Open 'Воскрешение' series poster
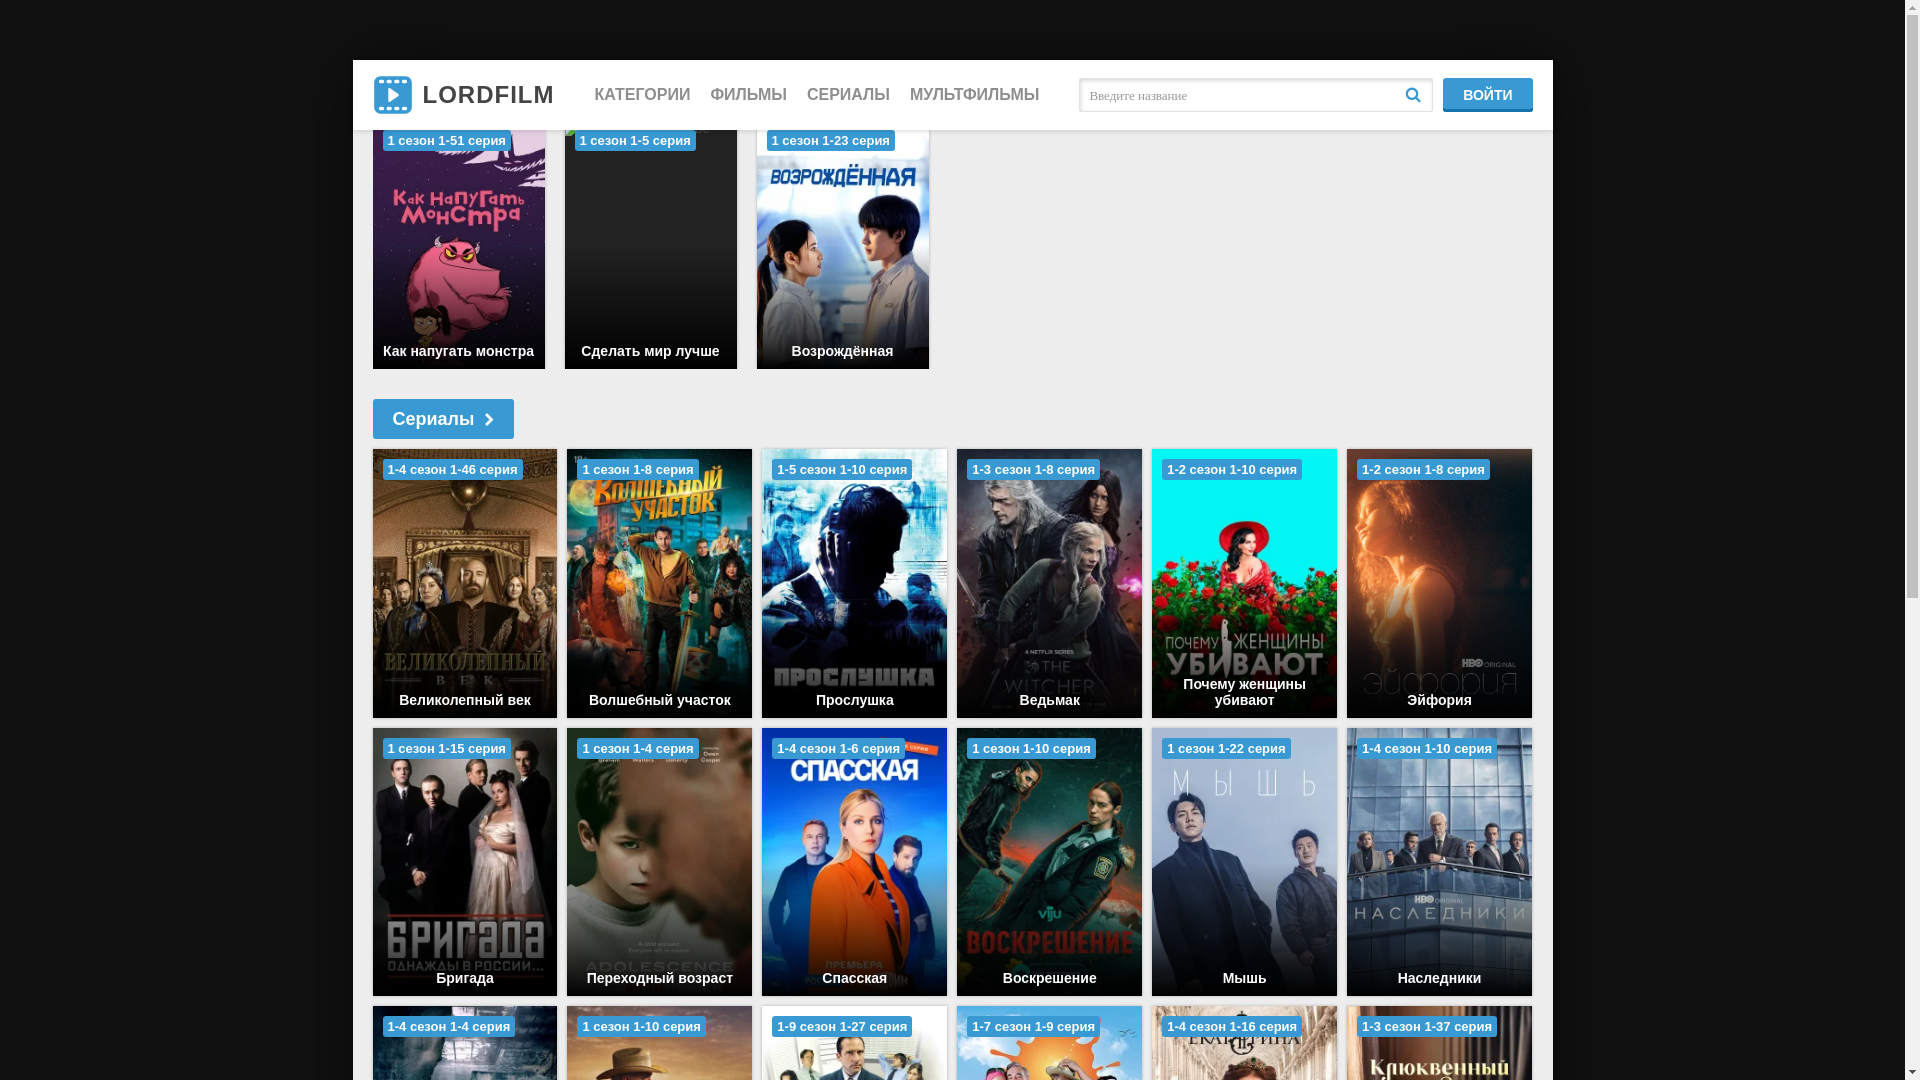Viewport: 1920px width, 1080px height. pyautogui.click(x=1049, y=862)
